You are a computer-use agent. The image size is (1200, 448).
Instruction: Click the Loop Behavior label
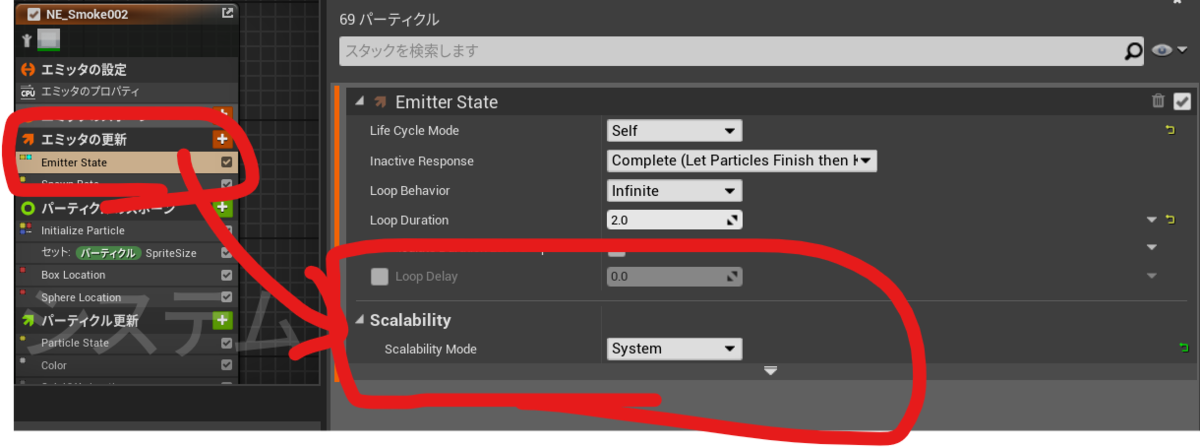(x=409, y=190)
